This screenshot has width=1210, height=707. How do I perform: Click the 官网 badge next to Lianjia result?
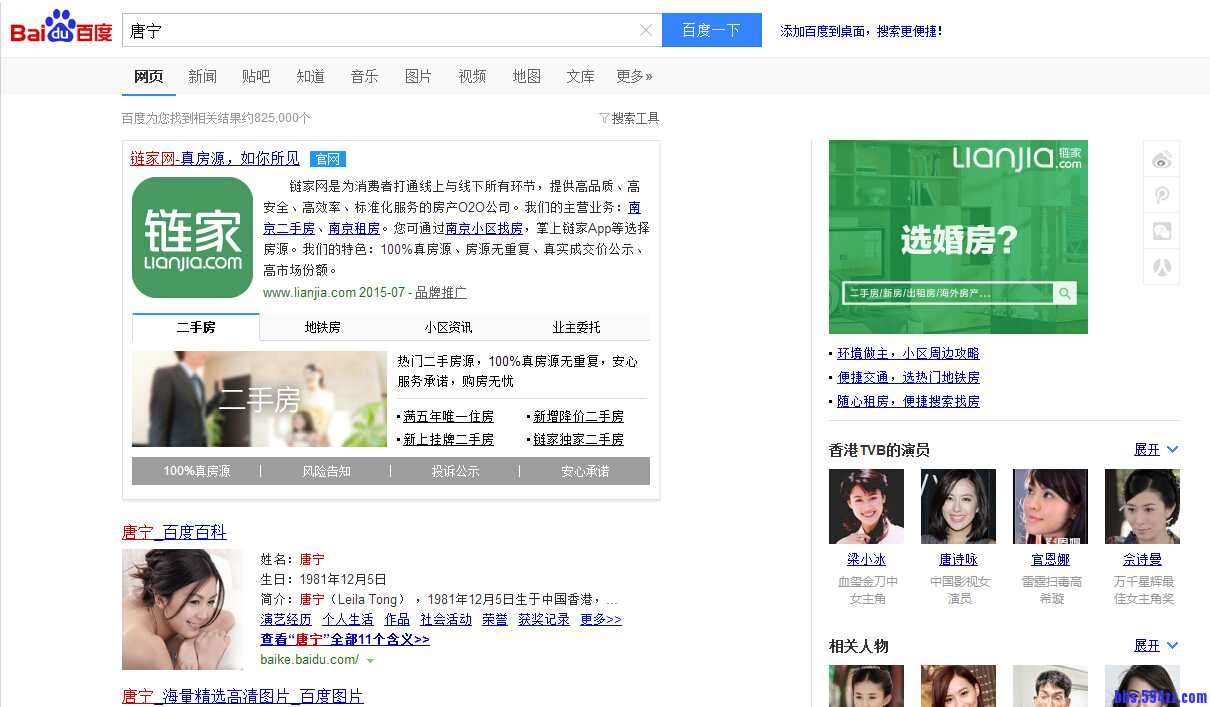tap(327, 159)
